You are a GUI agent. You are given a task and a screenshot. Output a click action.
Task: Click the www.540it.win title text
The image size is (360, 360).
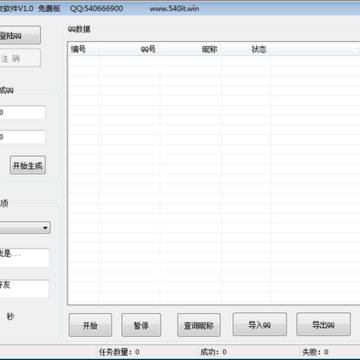174,9
